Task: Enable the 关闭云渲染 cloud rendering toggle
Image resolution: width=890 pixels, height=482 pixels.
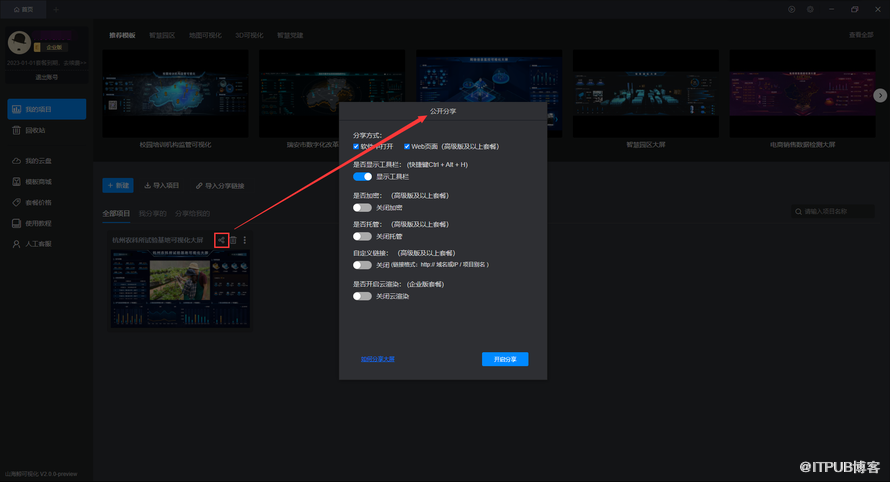Action: pos(362,296)
